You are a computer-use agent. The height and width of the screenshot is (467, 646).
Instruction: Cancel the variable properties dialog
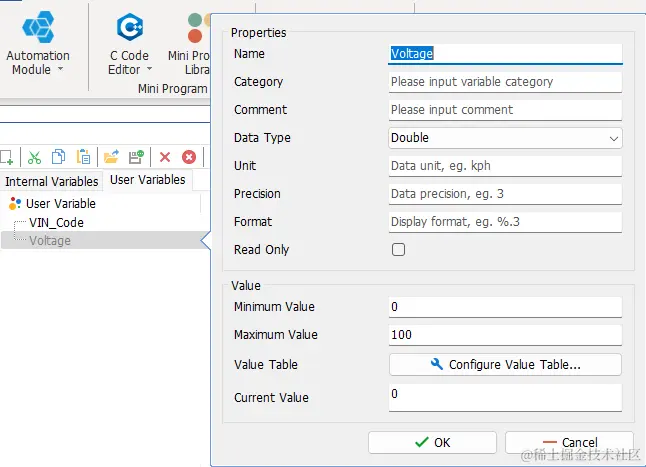click(569, 443)
